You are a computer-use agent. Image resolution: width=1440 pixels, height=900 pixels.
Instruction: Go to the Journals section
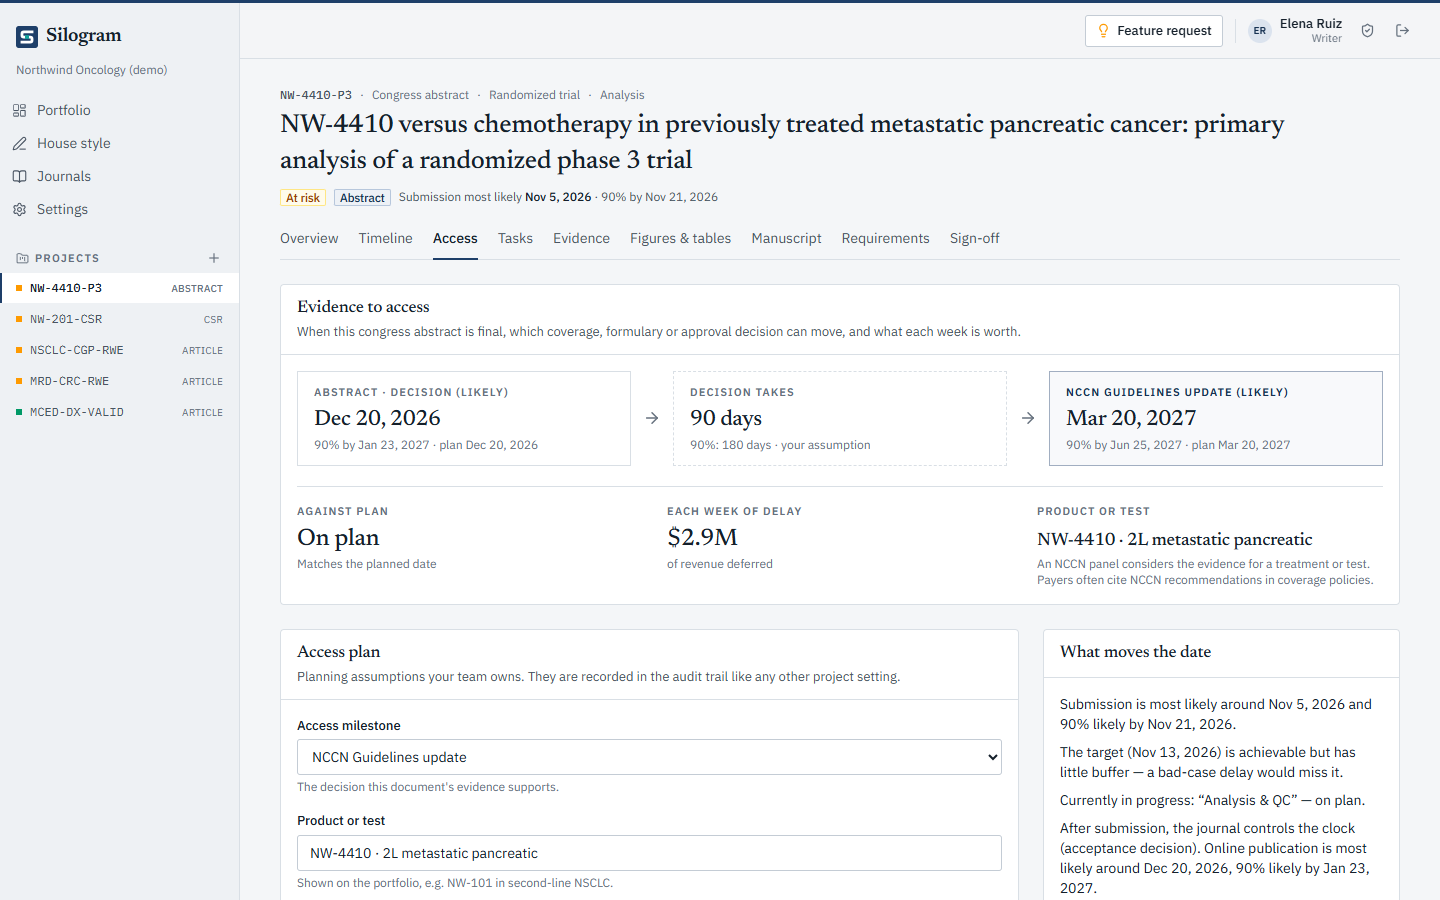click(x=119, y=176)
